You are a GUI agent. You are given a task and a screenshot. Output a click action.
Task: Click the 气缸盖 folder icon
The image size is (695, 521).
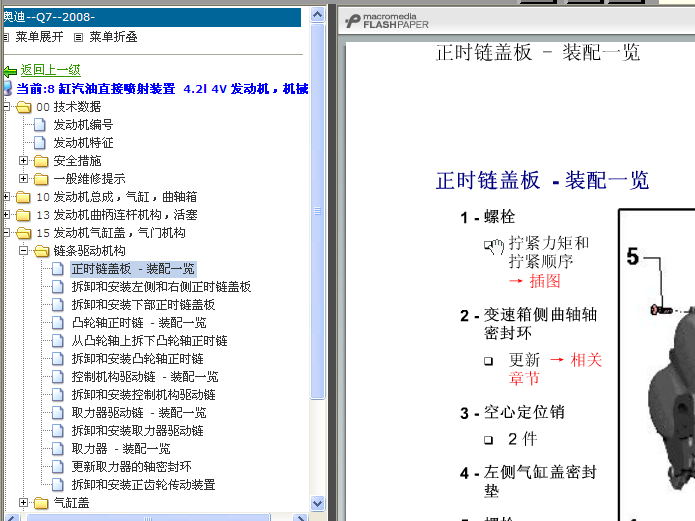(41, 503)
